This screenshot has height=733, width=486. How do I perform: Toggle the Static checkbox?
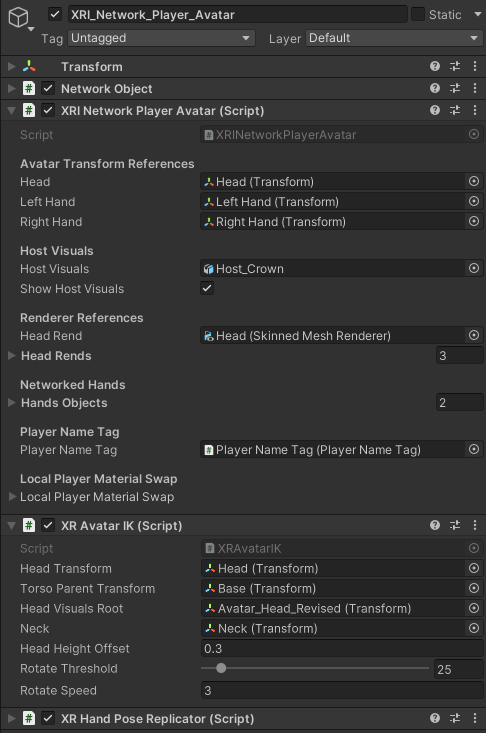tap(418, 14)
